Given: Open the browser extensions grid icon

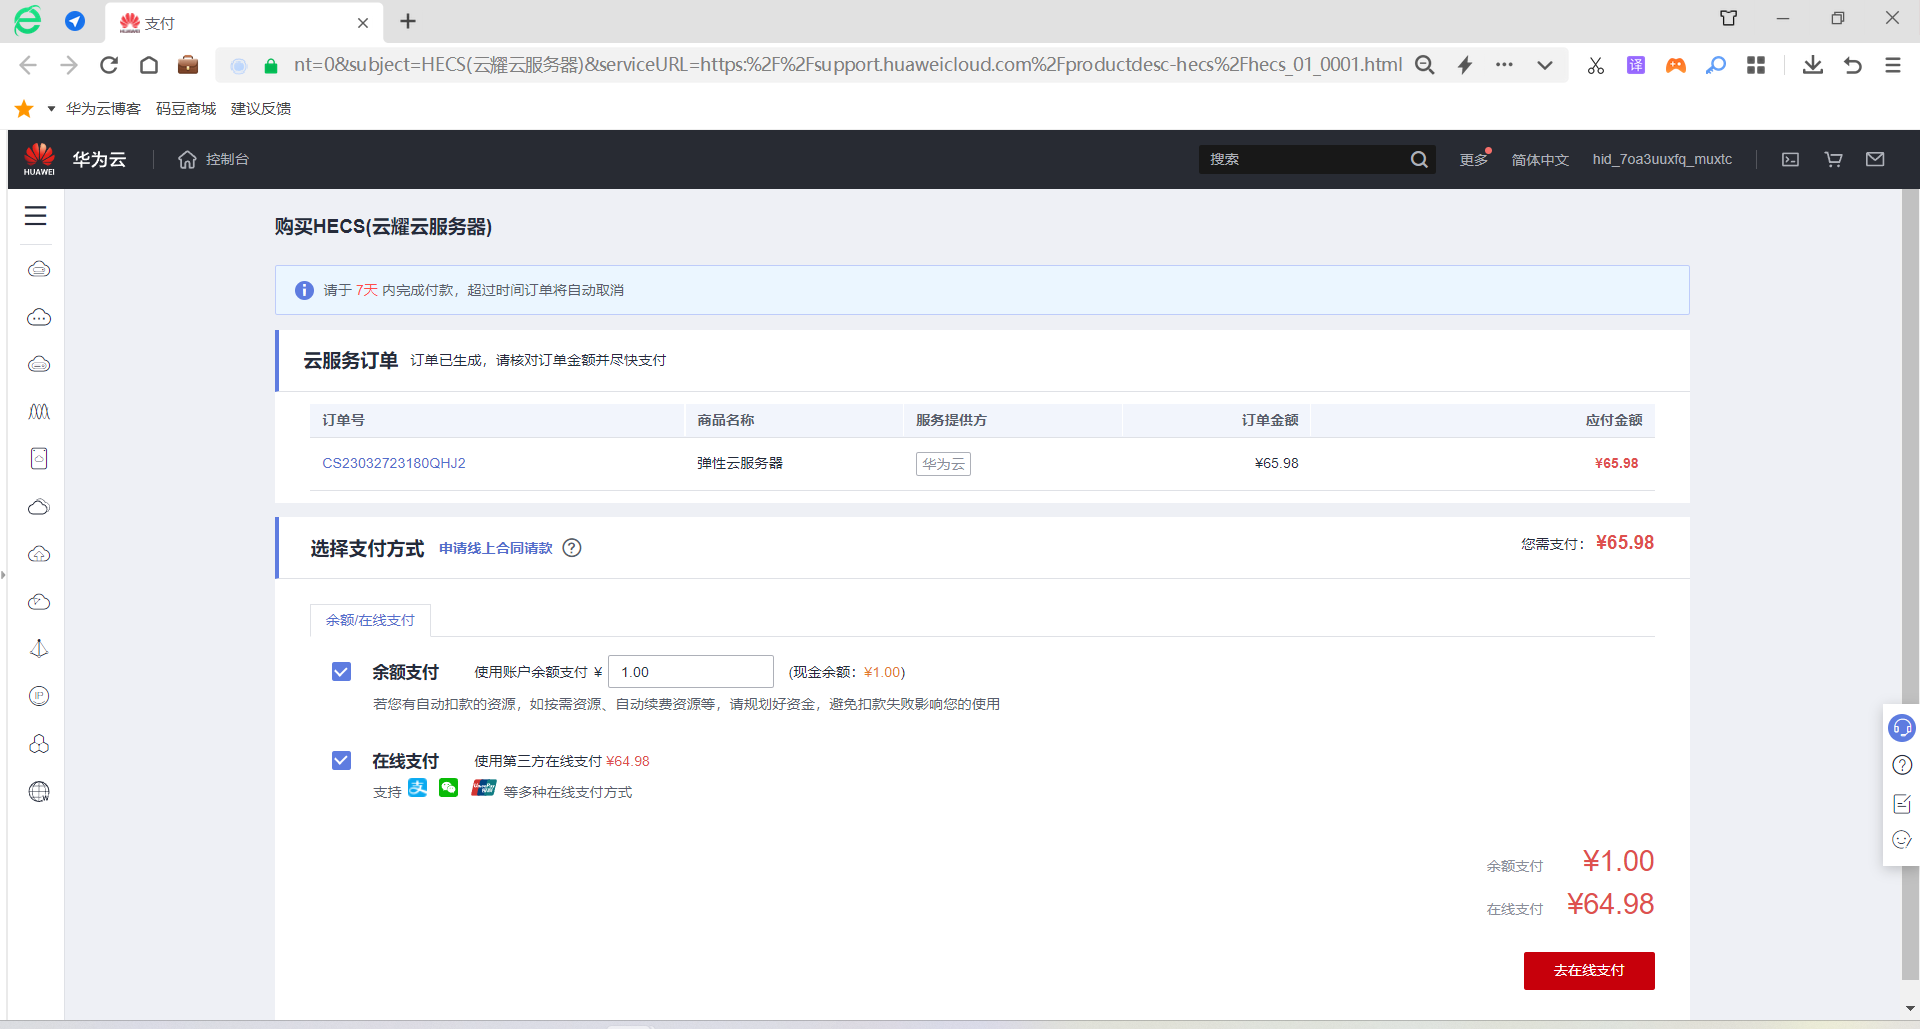Looking at the screenshot, I should 1756,65.
